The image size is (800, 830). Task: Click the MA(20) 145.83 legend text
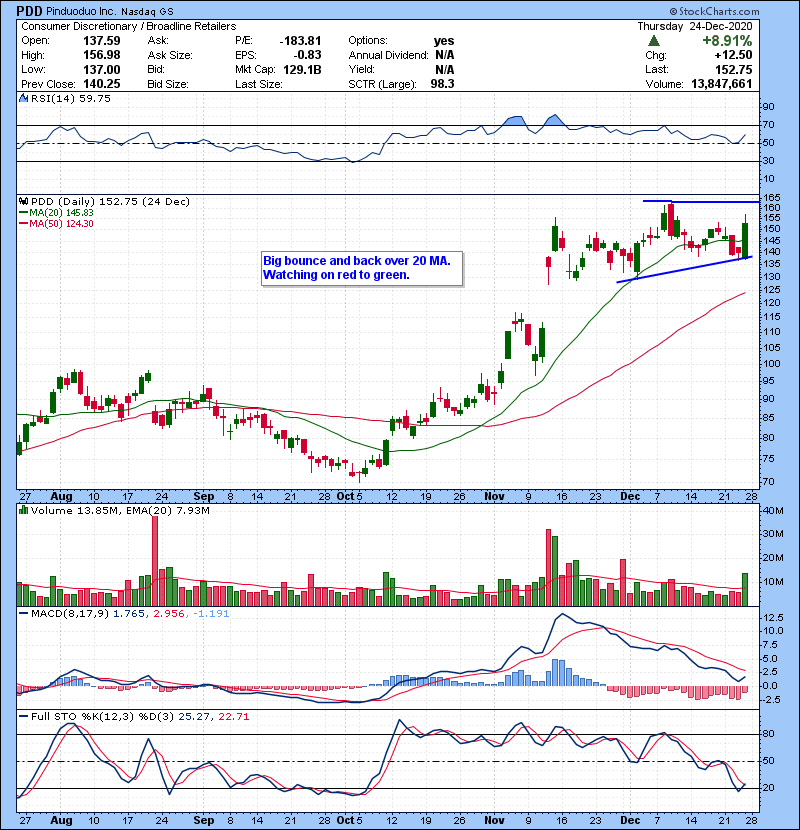(x=61, y=213)
